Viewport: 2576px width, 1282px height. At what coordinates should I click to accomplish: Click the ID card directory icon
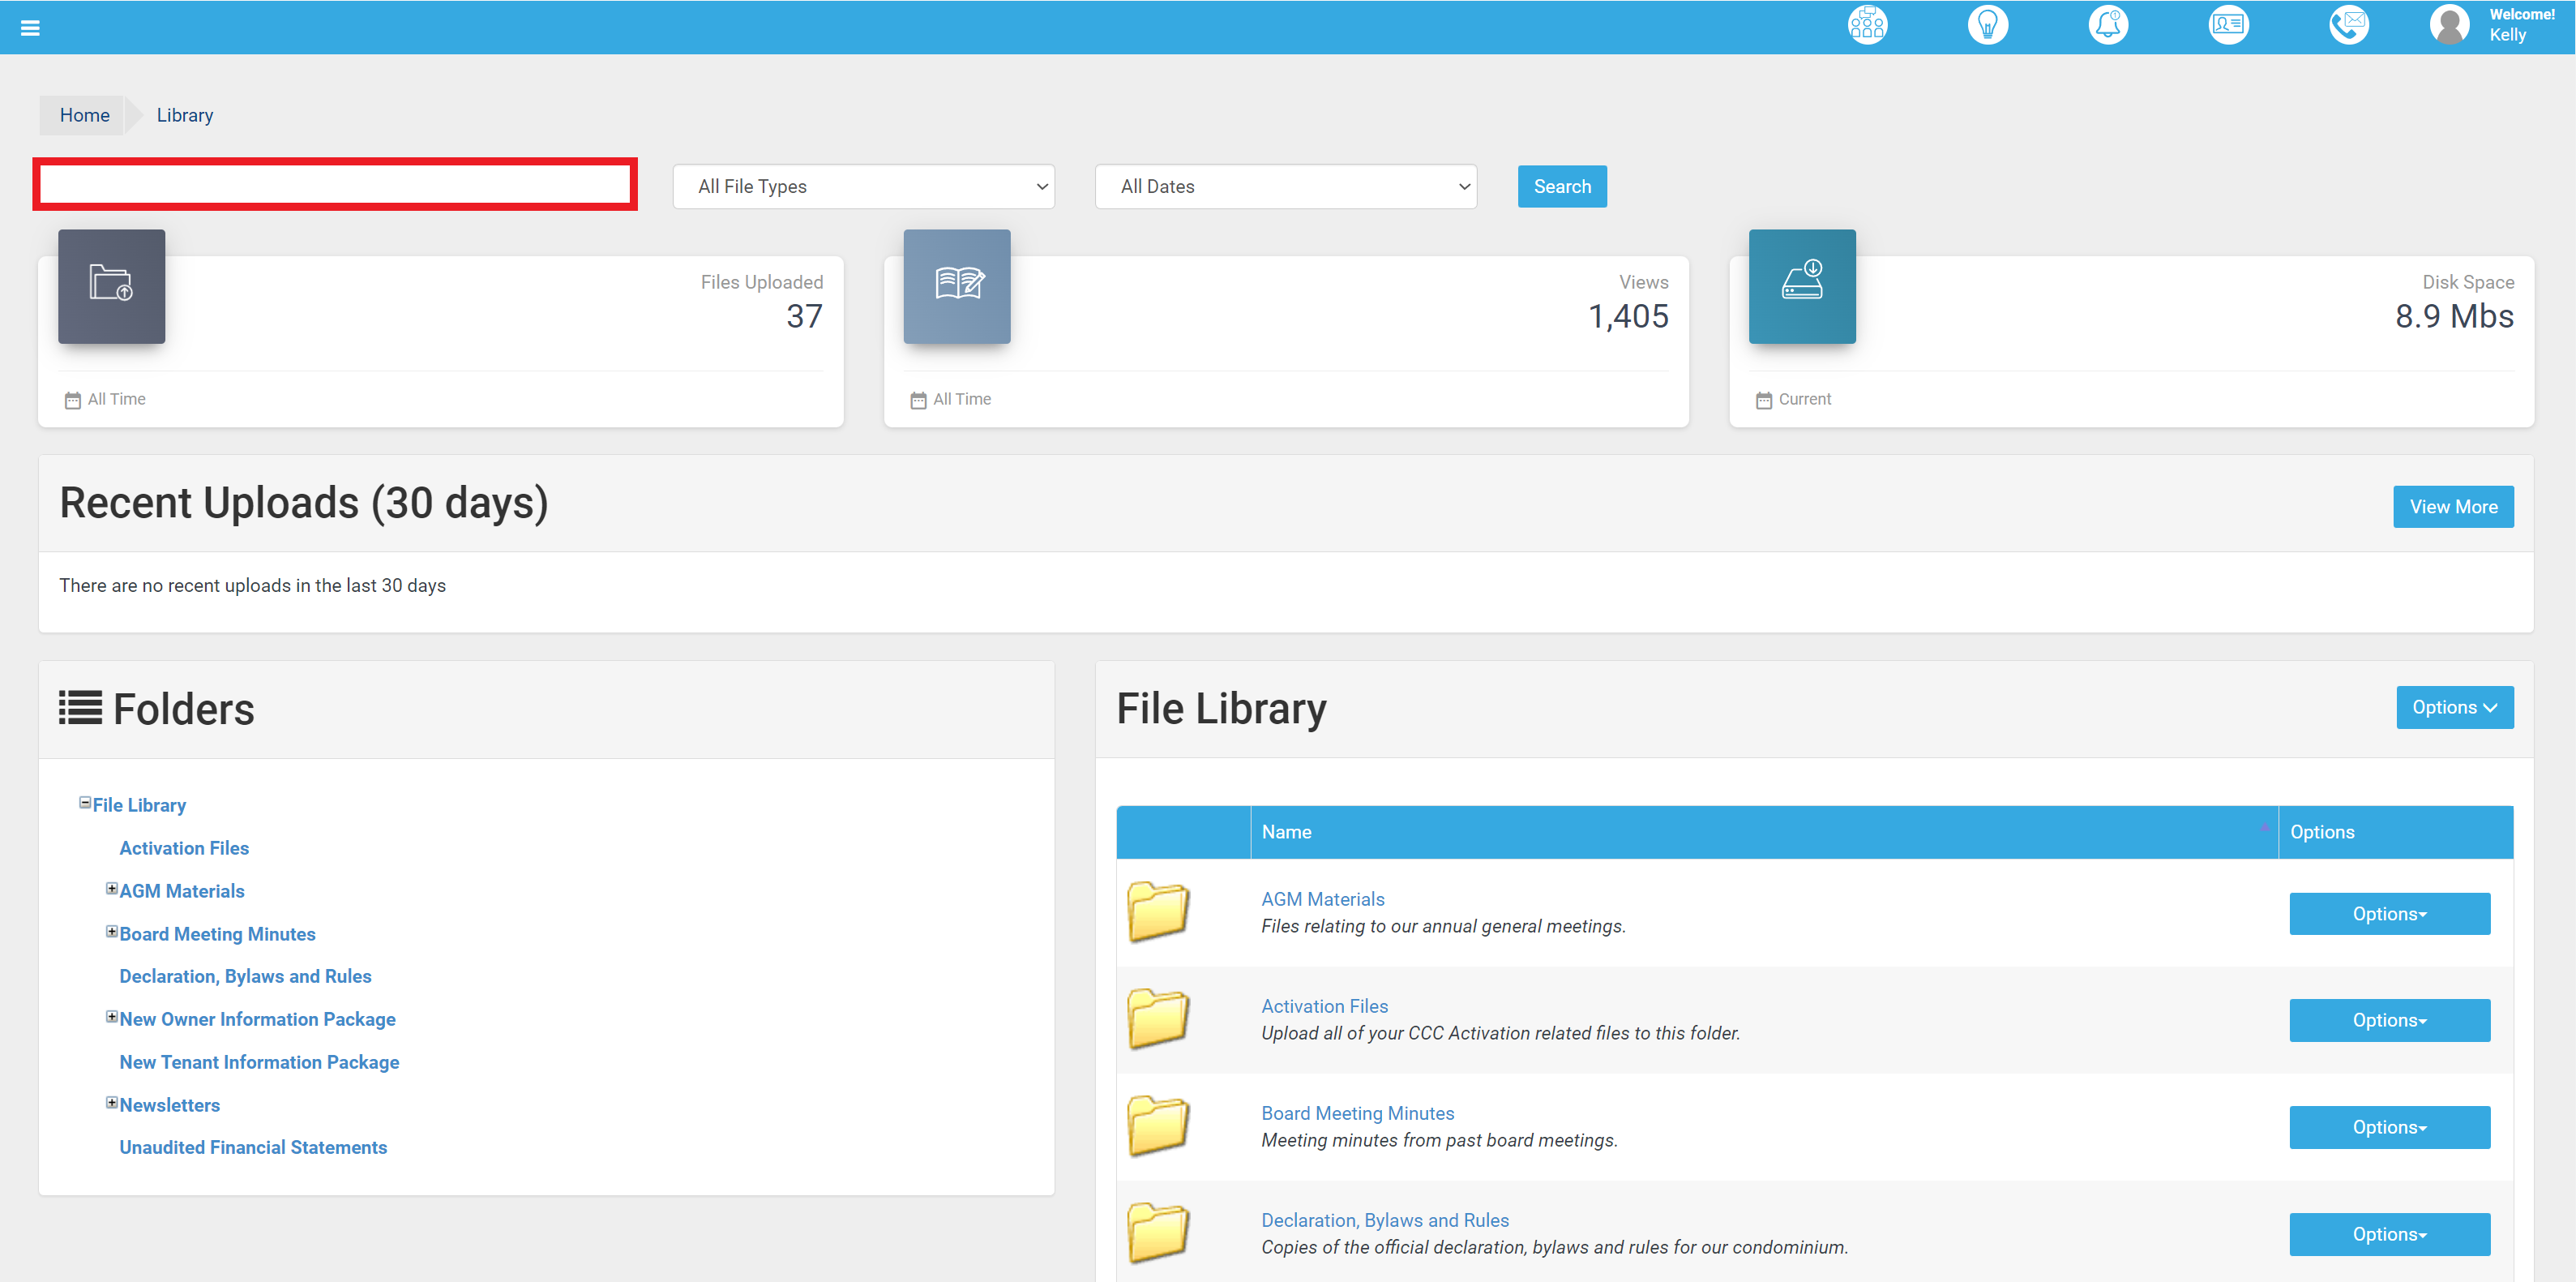[x=2228, y=24]
